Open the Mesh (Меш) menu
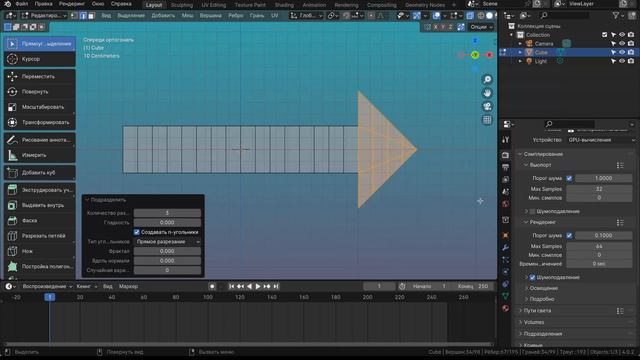This screenshot has height=360, width=640. click(x=187, y=16)
